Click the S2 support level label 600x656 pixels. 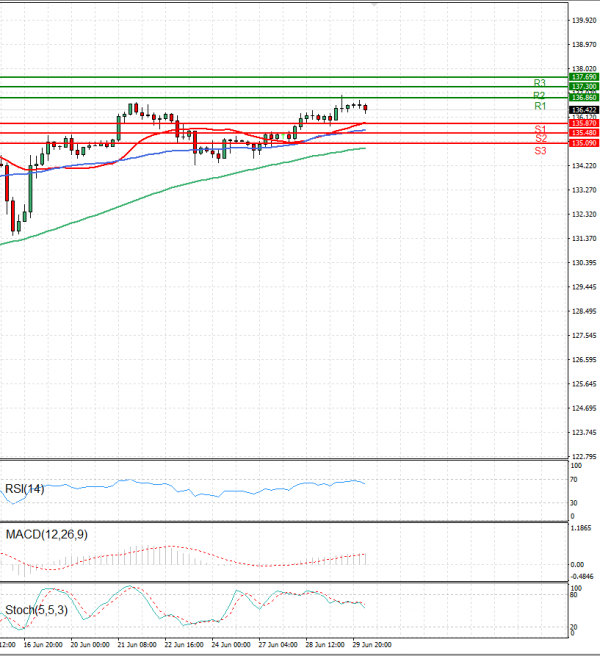539,139
